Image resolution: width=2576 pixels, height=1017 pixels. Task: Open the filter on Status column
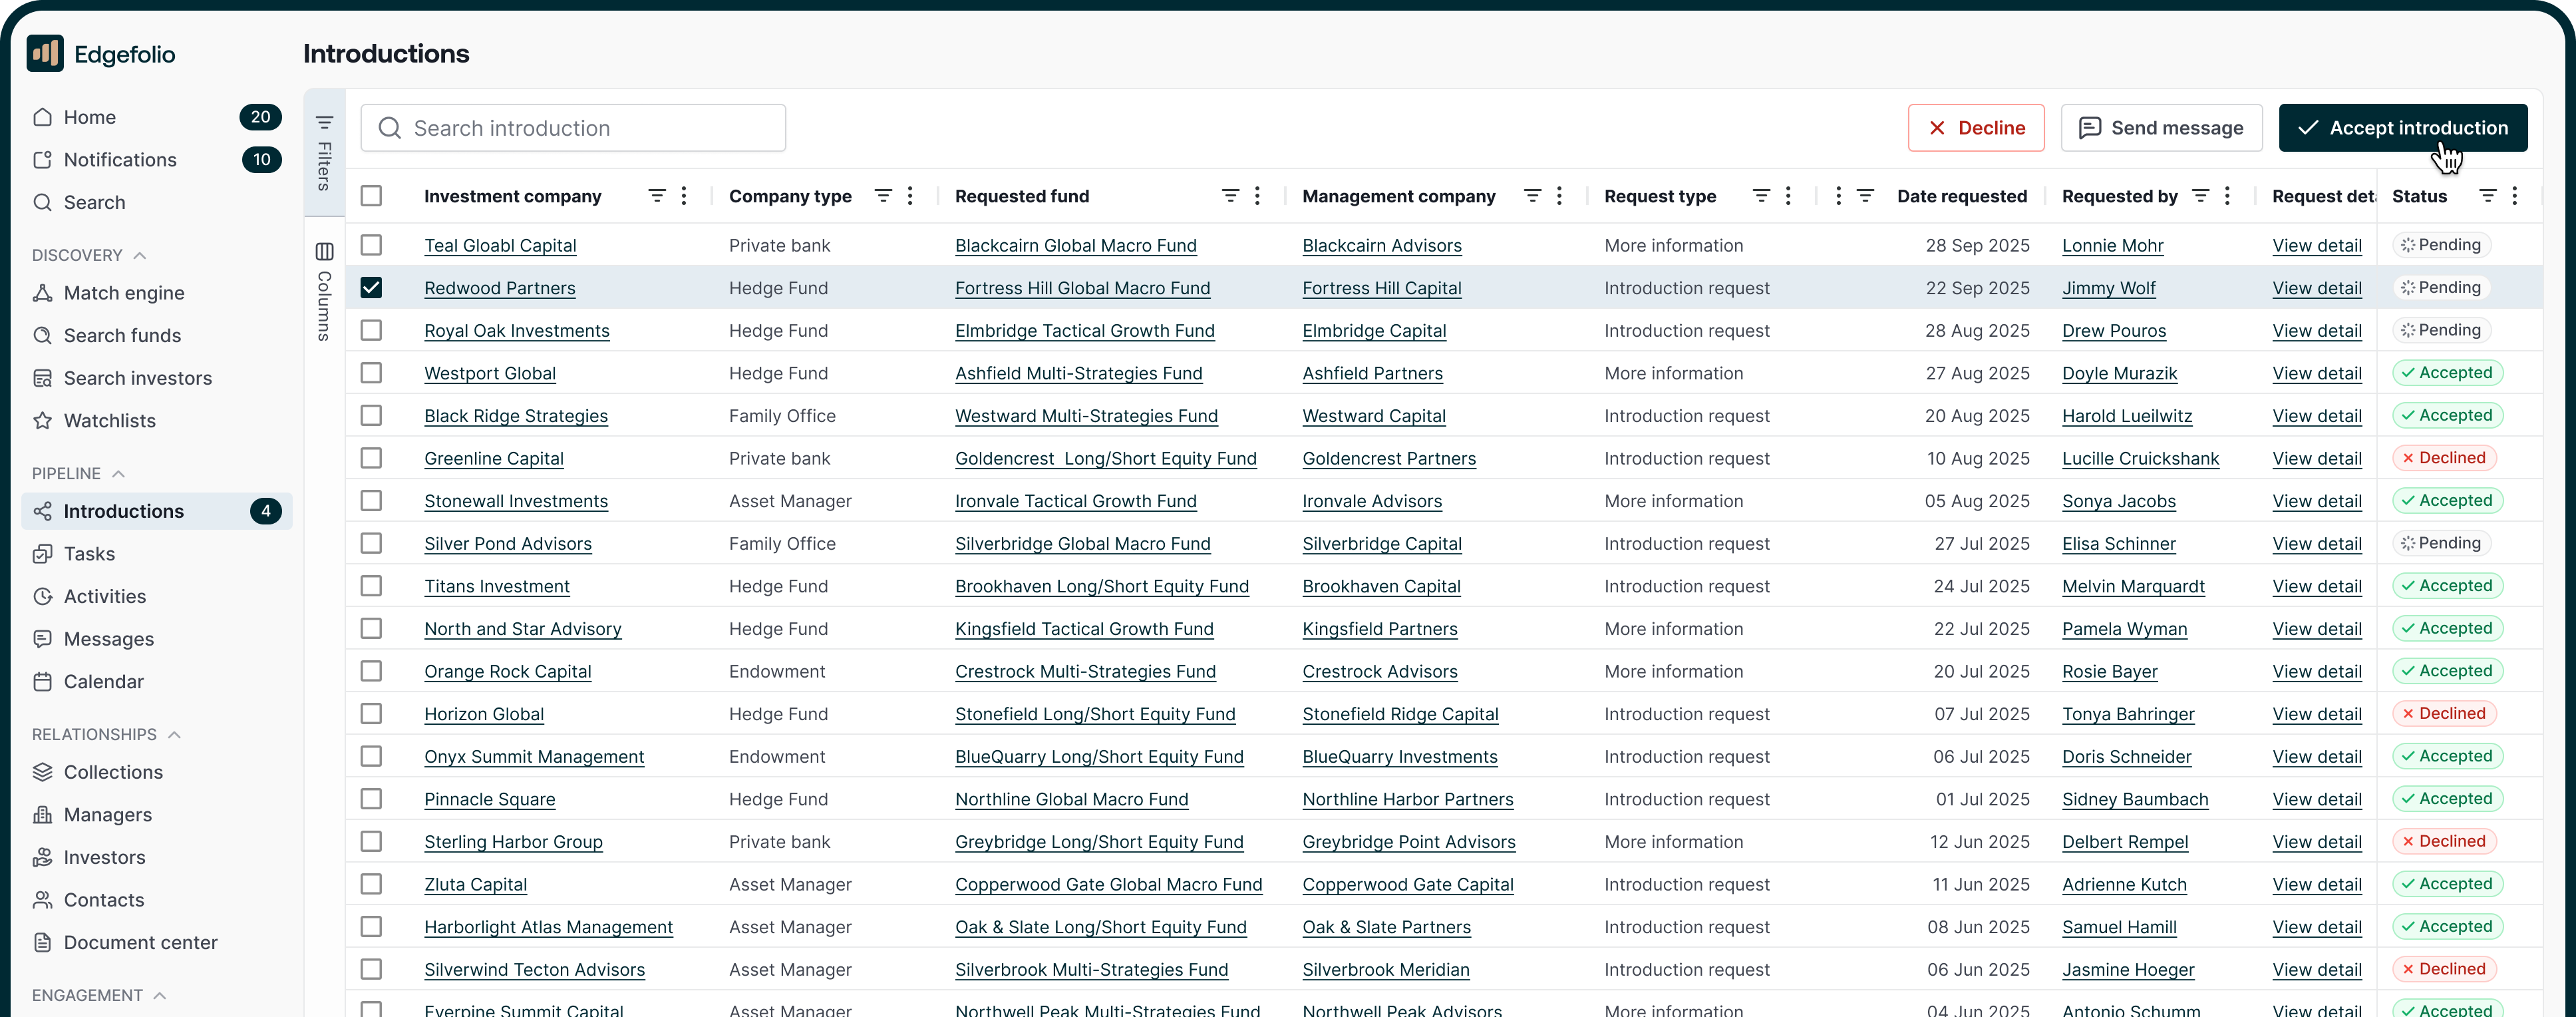(2489, 195)
